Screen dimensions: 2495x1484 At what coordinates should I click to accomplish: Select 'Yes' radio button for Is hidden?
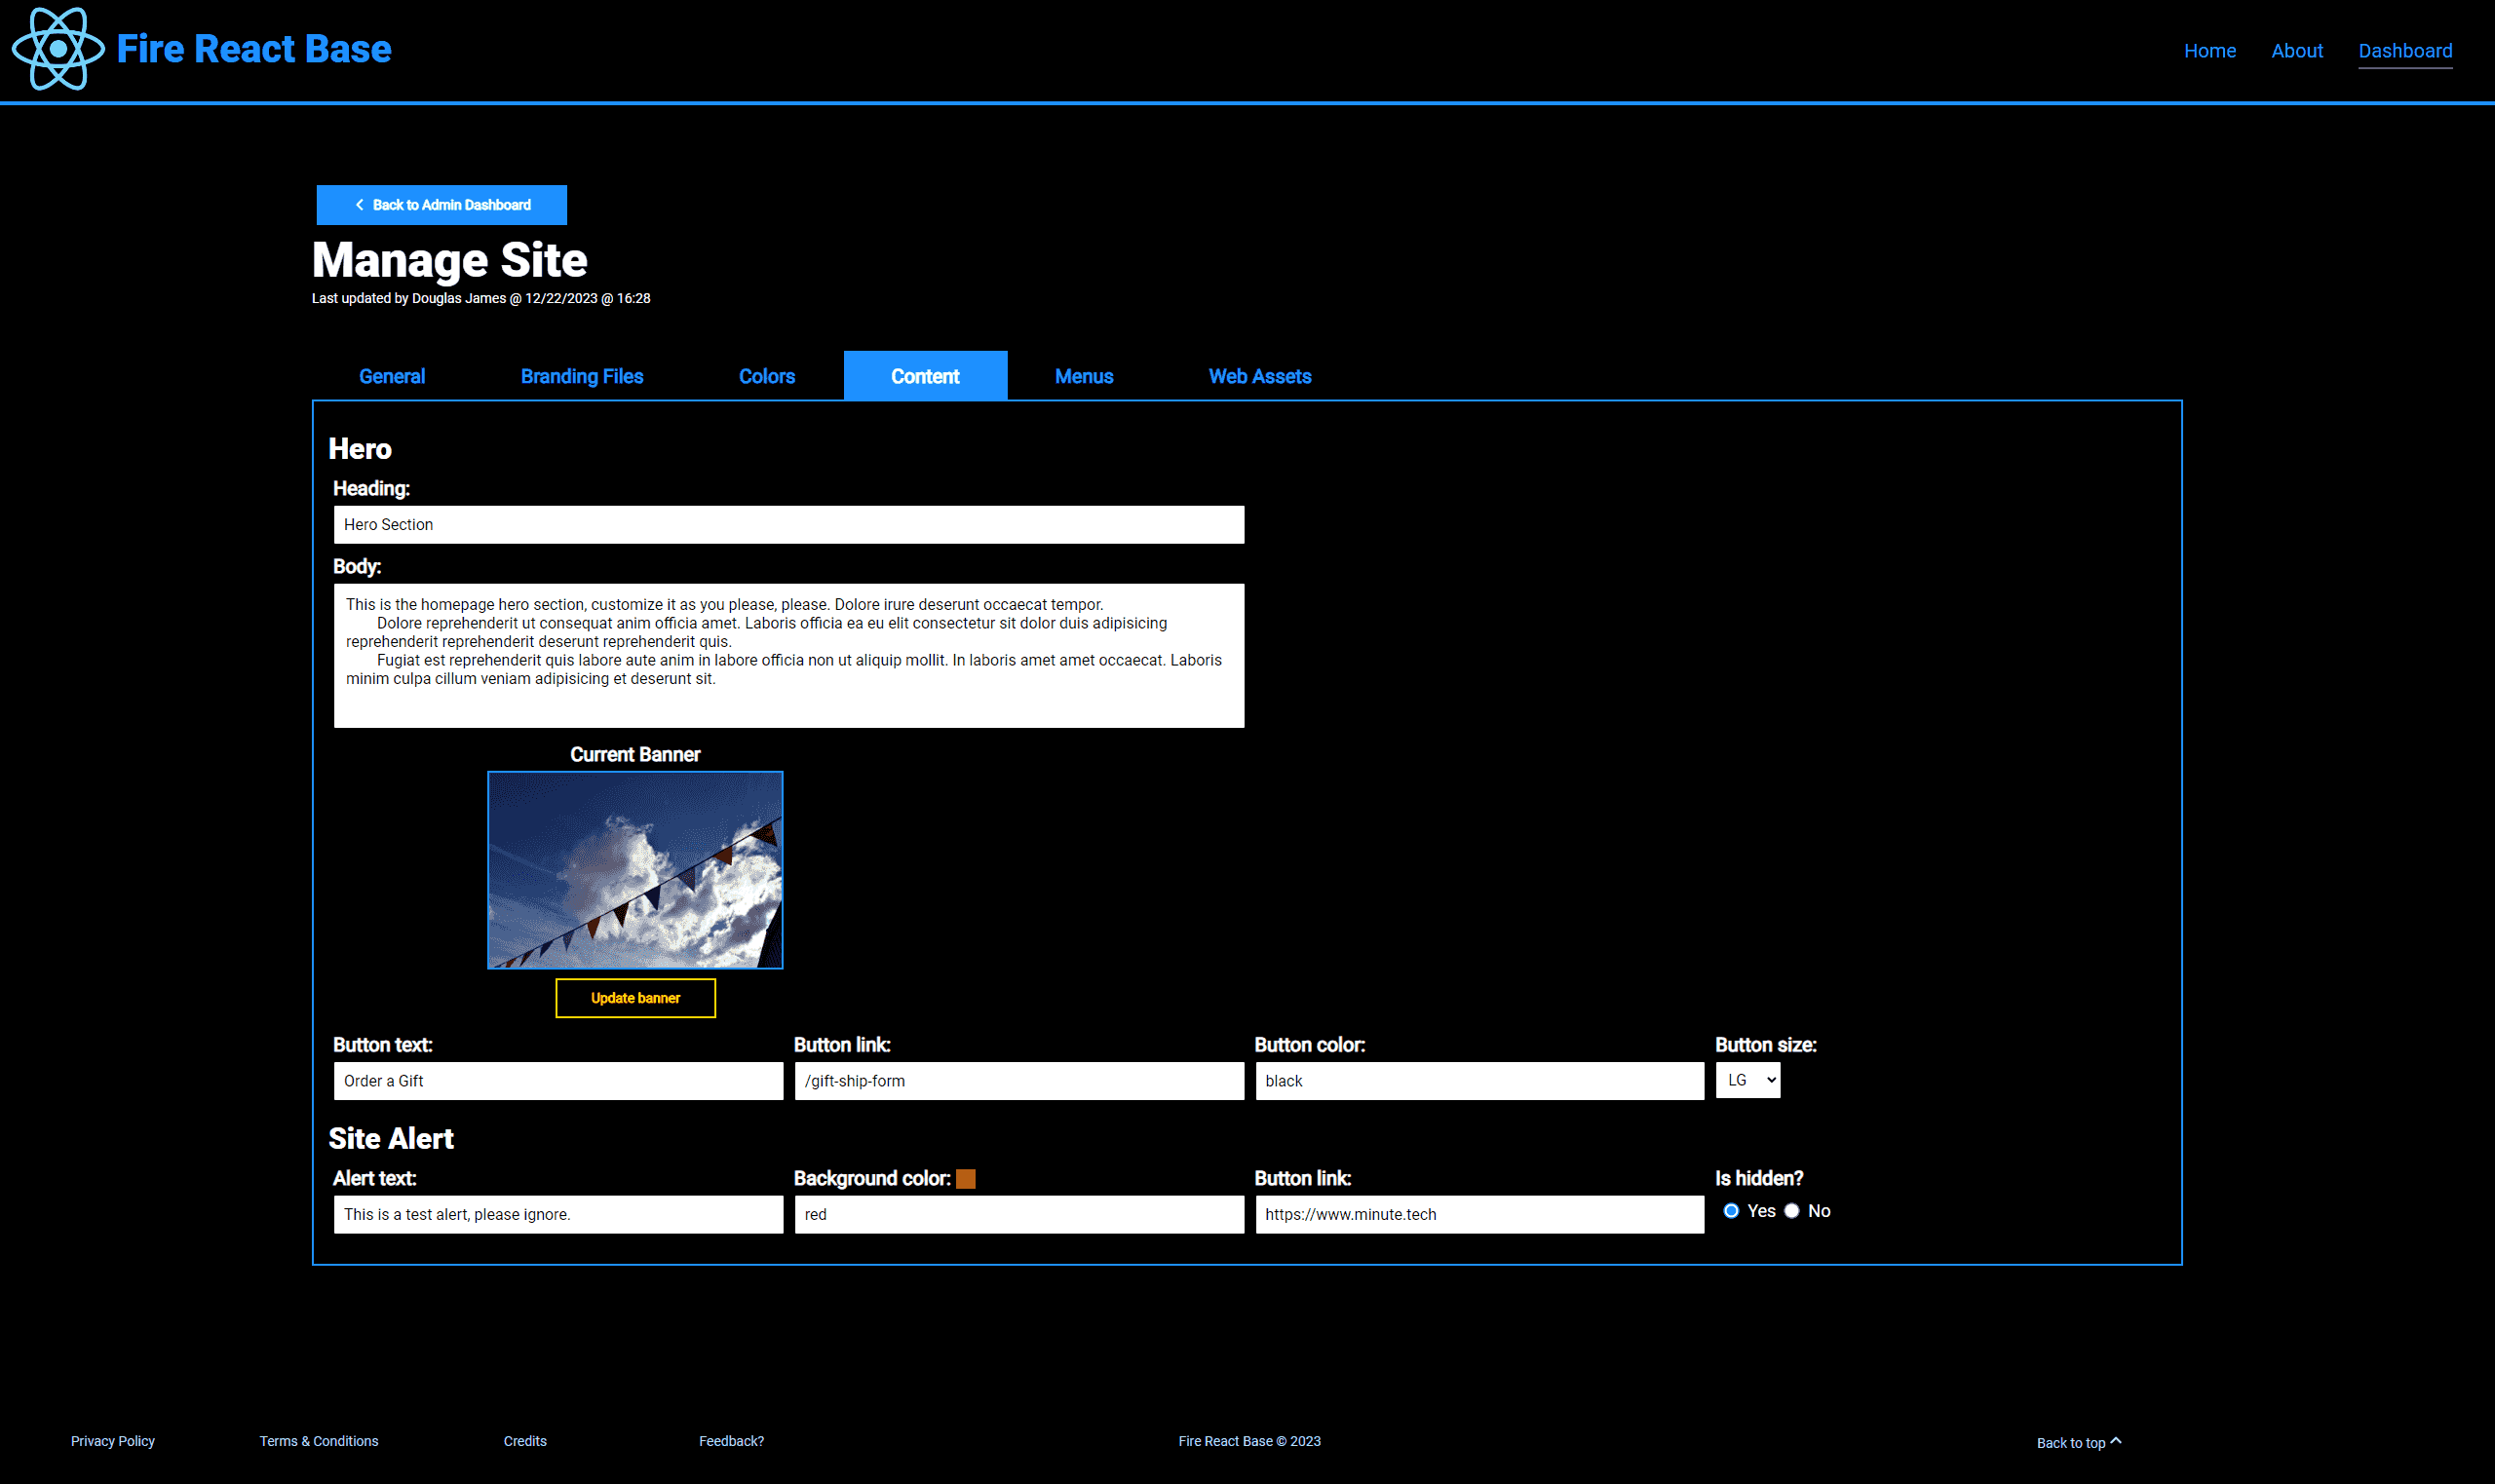click(x=1728, y=1210)
